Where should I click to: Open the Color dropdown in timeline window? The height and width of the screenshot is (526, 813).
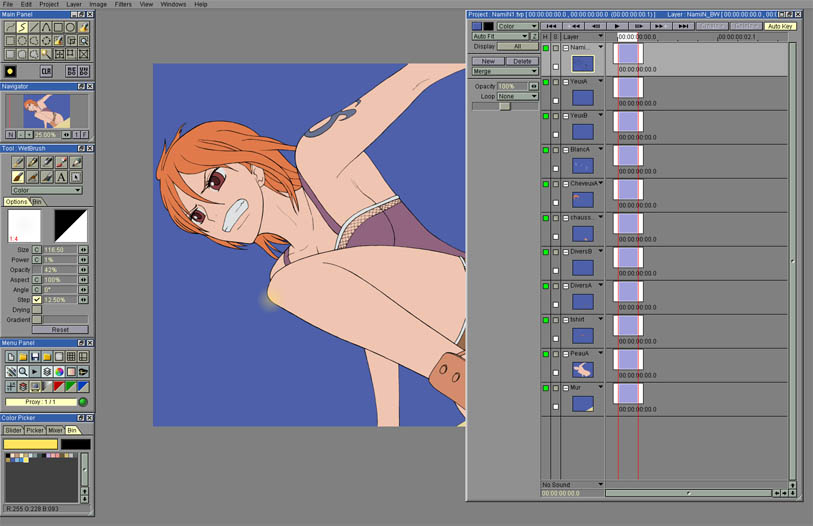tap(517, 26)
